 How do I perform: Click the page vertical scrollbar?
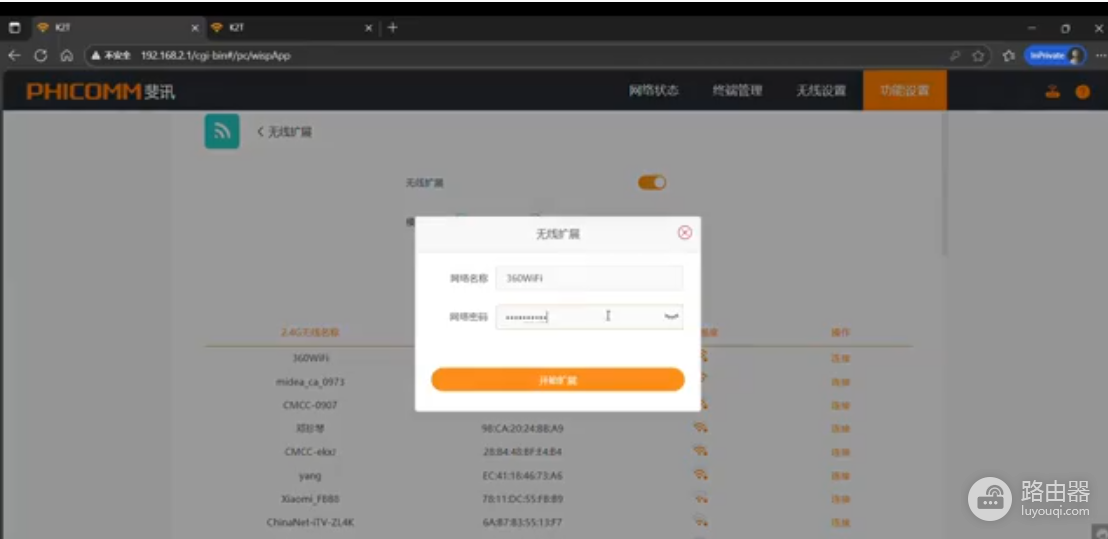pyautogui.click(x=944, y=184)
